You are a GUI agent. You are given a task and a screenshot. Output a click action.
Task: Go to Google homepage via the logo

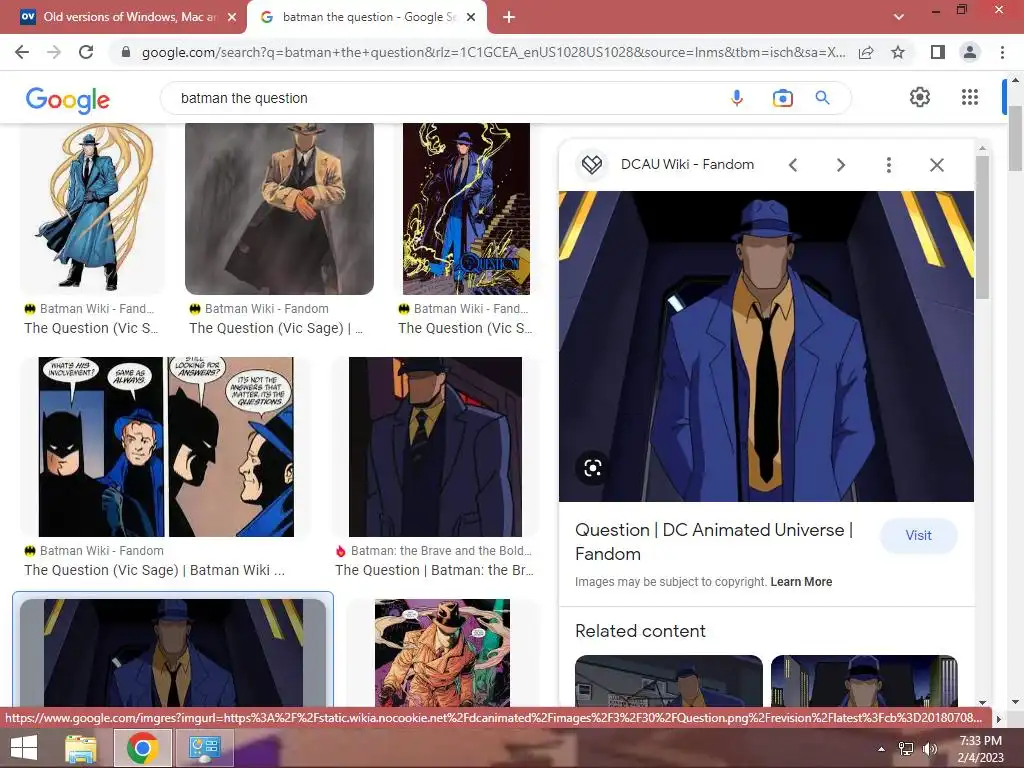(x=67, y=99)
